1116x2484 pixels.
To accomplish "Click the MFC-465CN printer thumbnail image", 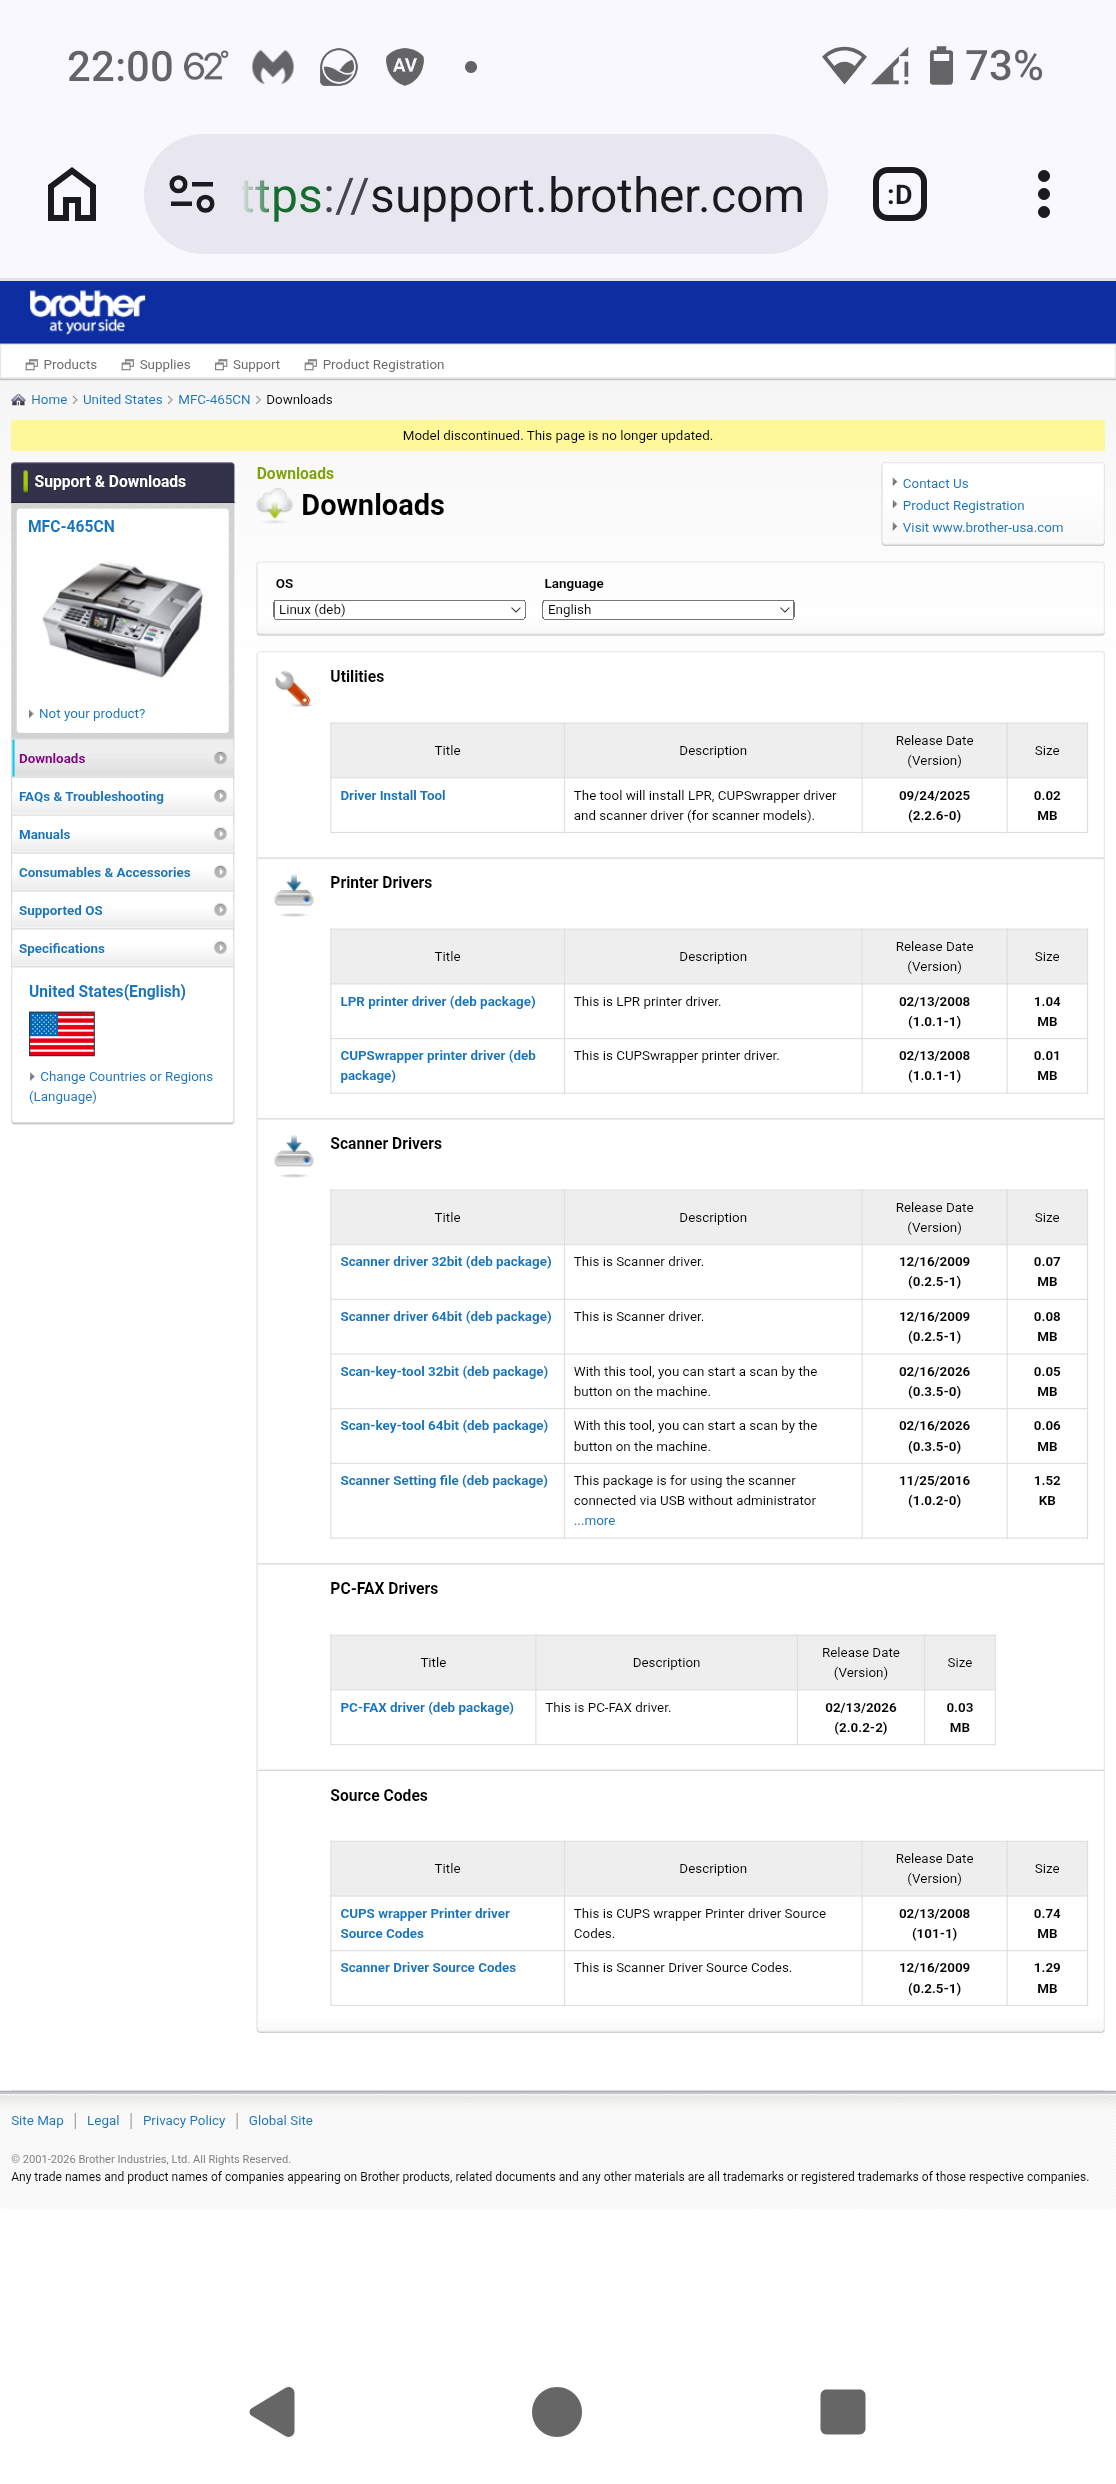I will (123, 620).
